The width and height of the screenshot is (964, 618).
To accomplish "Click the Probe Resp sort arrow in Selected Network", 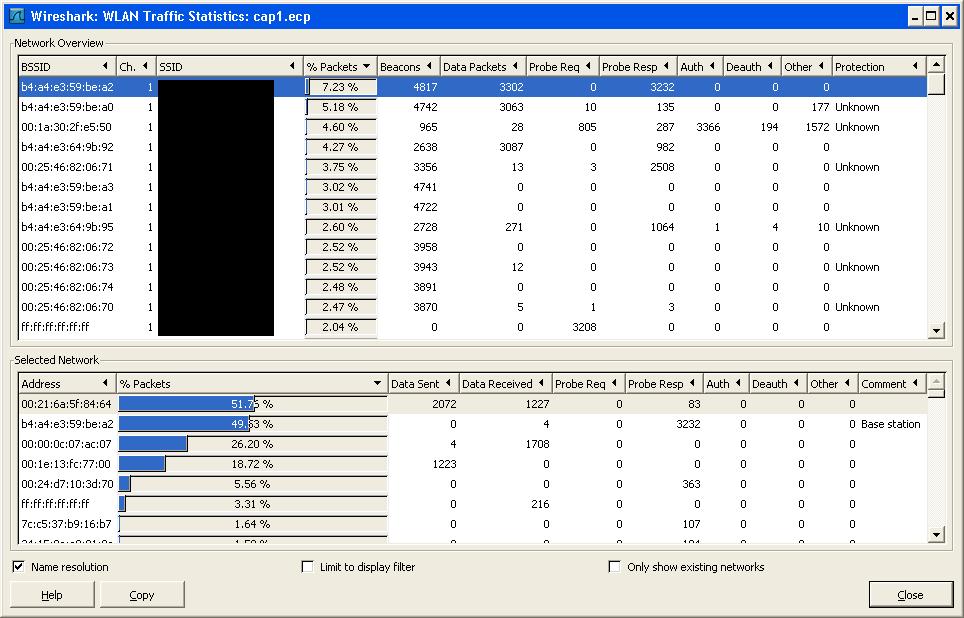I will tap(690, 383).
